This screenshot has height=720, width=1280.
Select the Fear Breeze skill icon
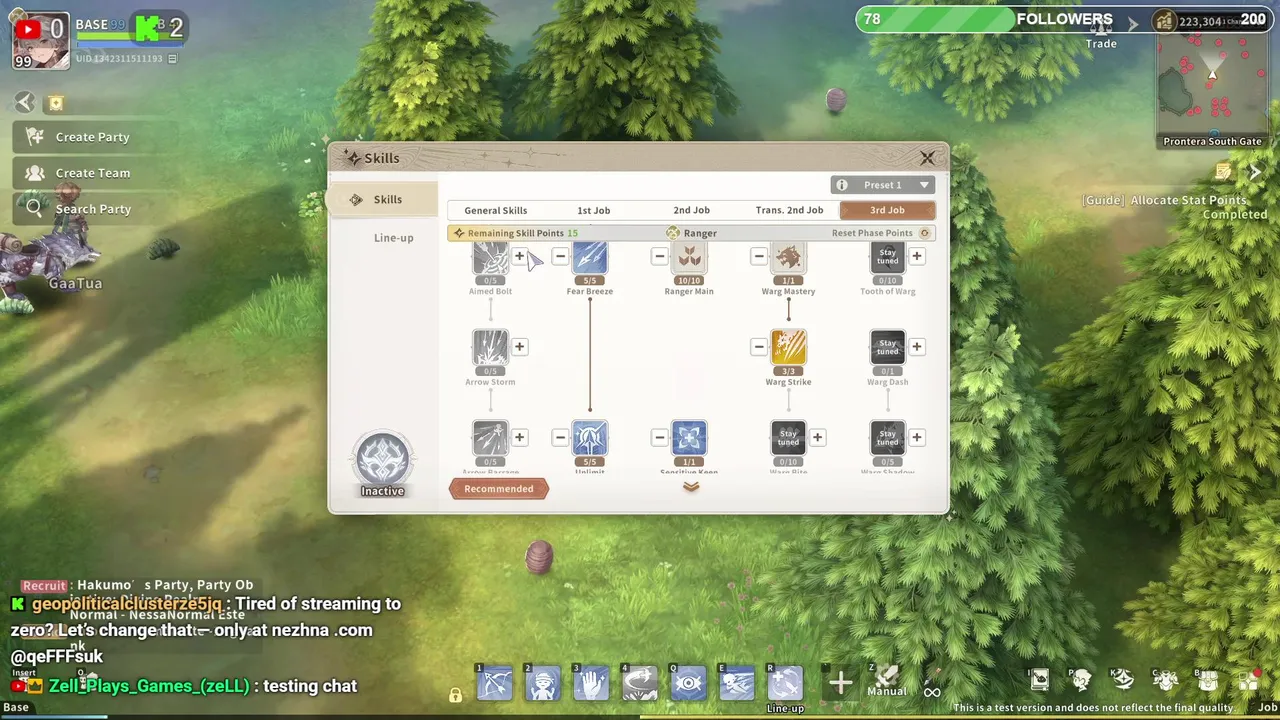click(x=590, y=258)
